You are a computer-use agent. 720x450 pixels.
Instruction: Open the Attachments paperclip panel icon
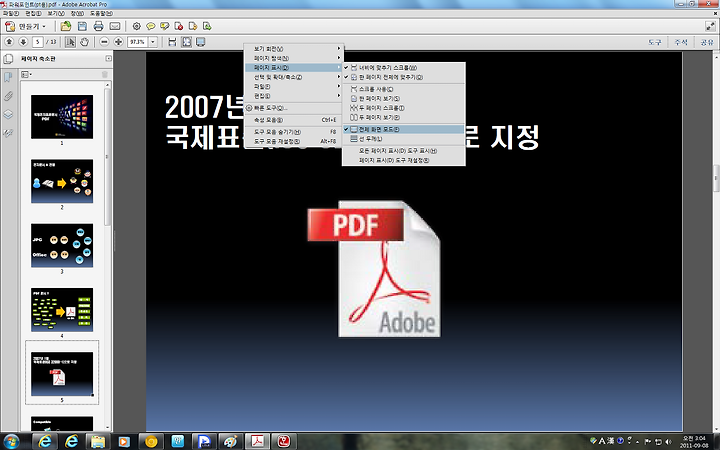coord(8,96)
